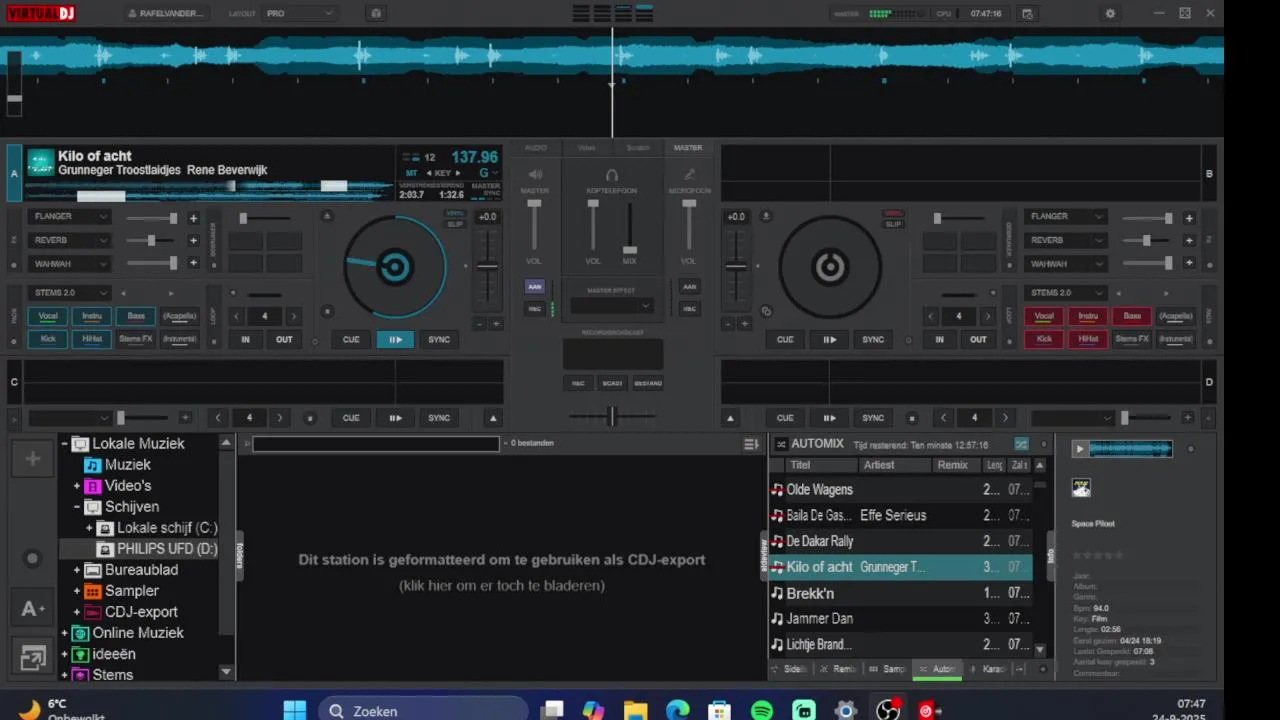Toggle the AAN button under master volume

[x=535, y=286]
